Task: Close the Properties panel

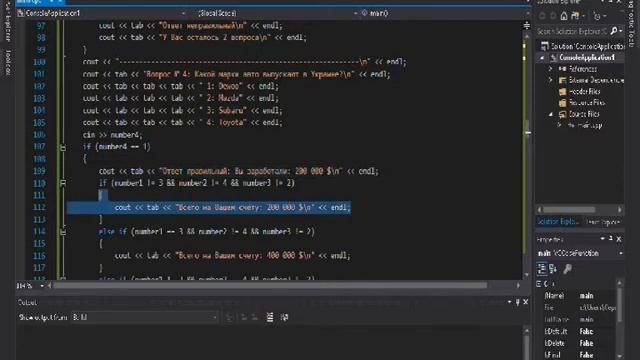Action: [x=619, y=239]
